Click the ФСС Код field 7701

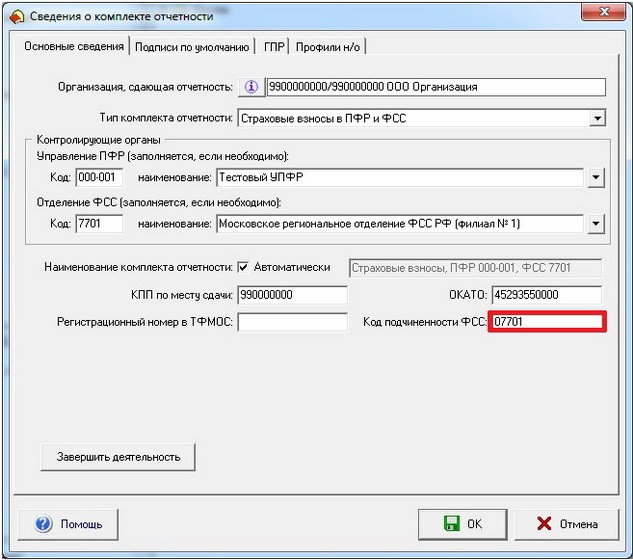(x=99, y=224)
